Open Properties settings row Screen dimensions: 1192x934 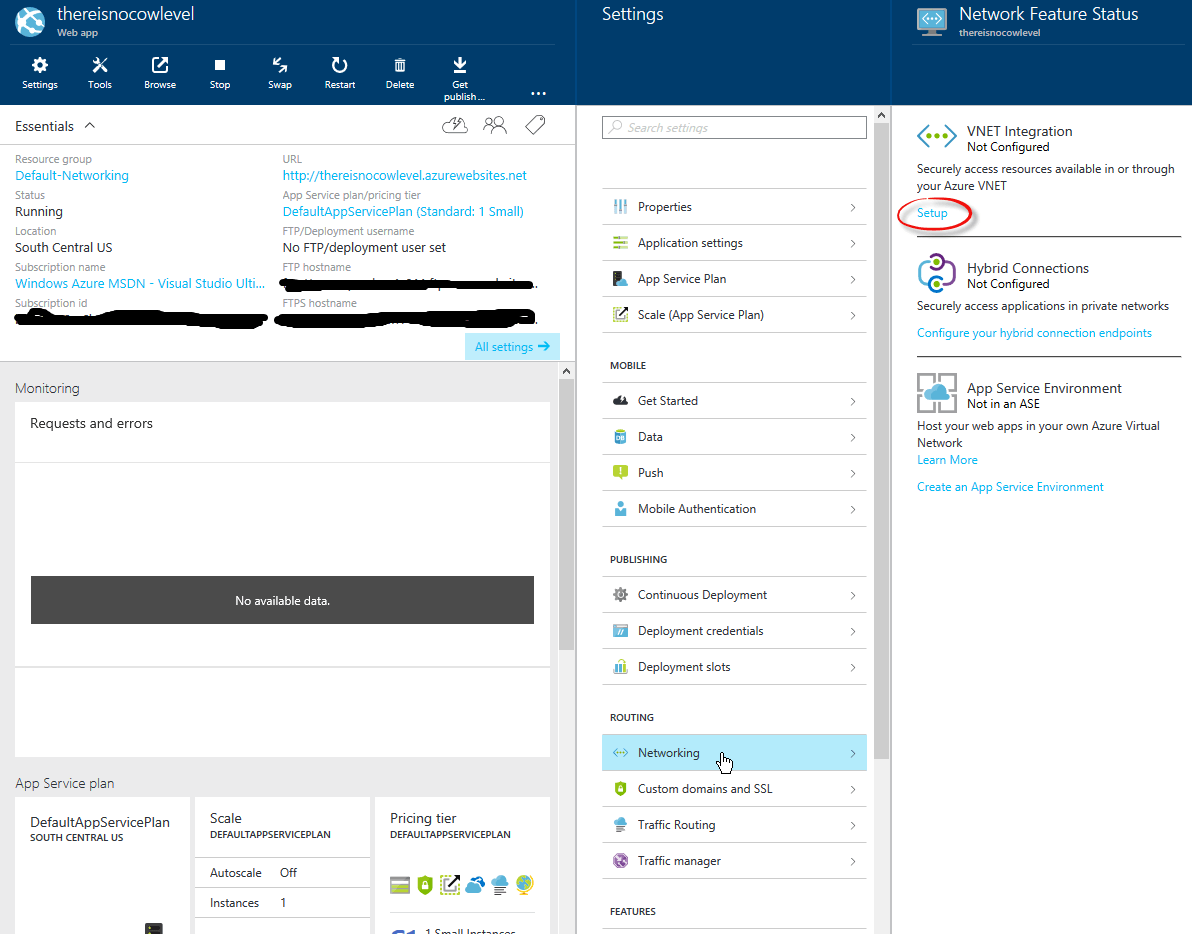pyautogui.click(x=734, y=207)
